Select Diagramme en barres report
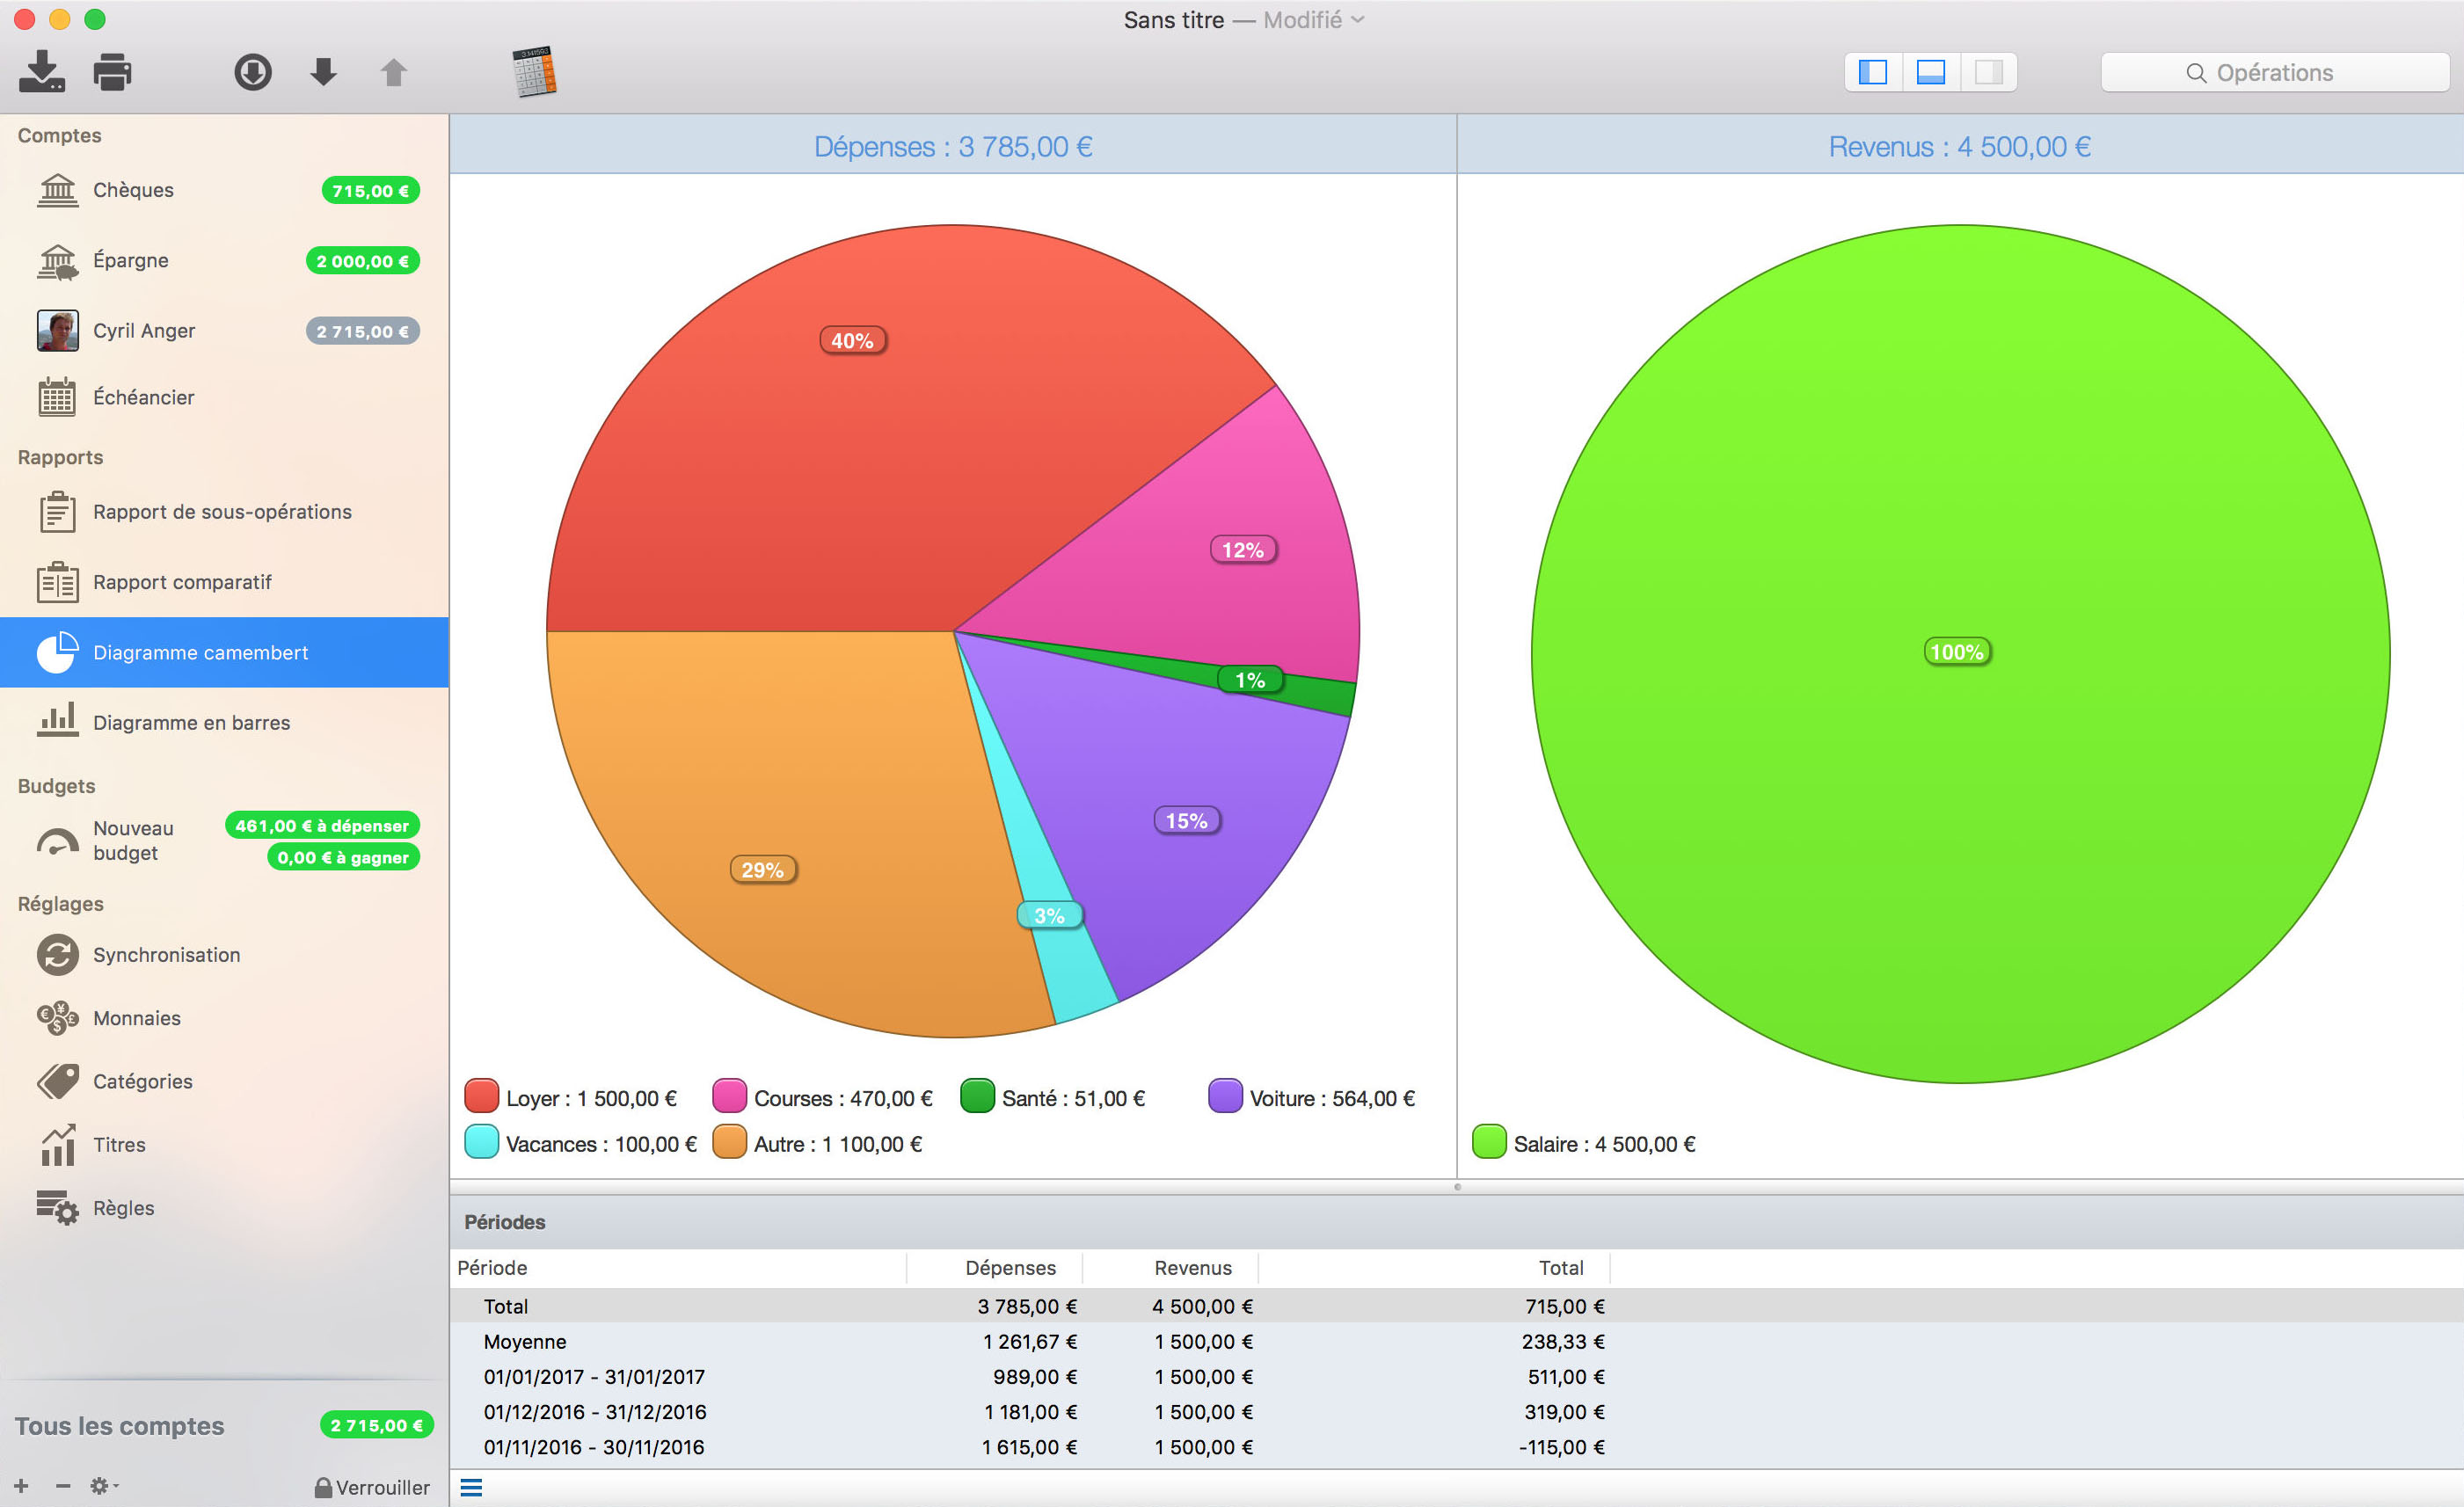2464x1507 pixels. (x=191, y=723)
